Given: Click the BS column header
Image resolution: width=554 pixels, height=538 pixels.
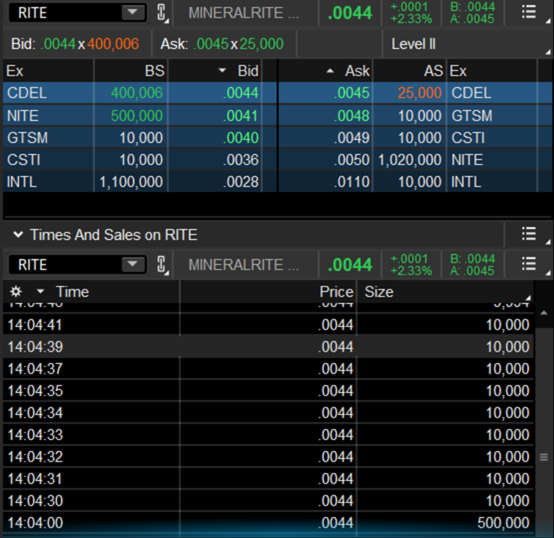Looking at the screenshot, I should [x=131, y=71].
